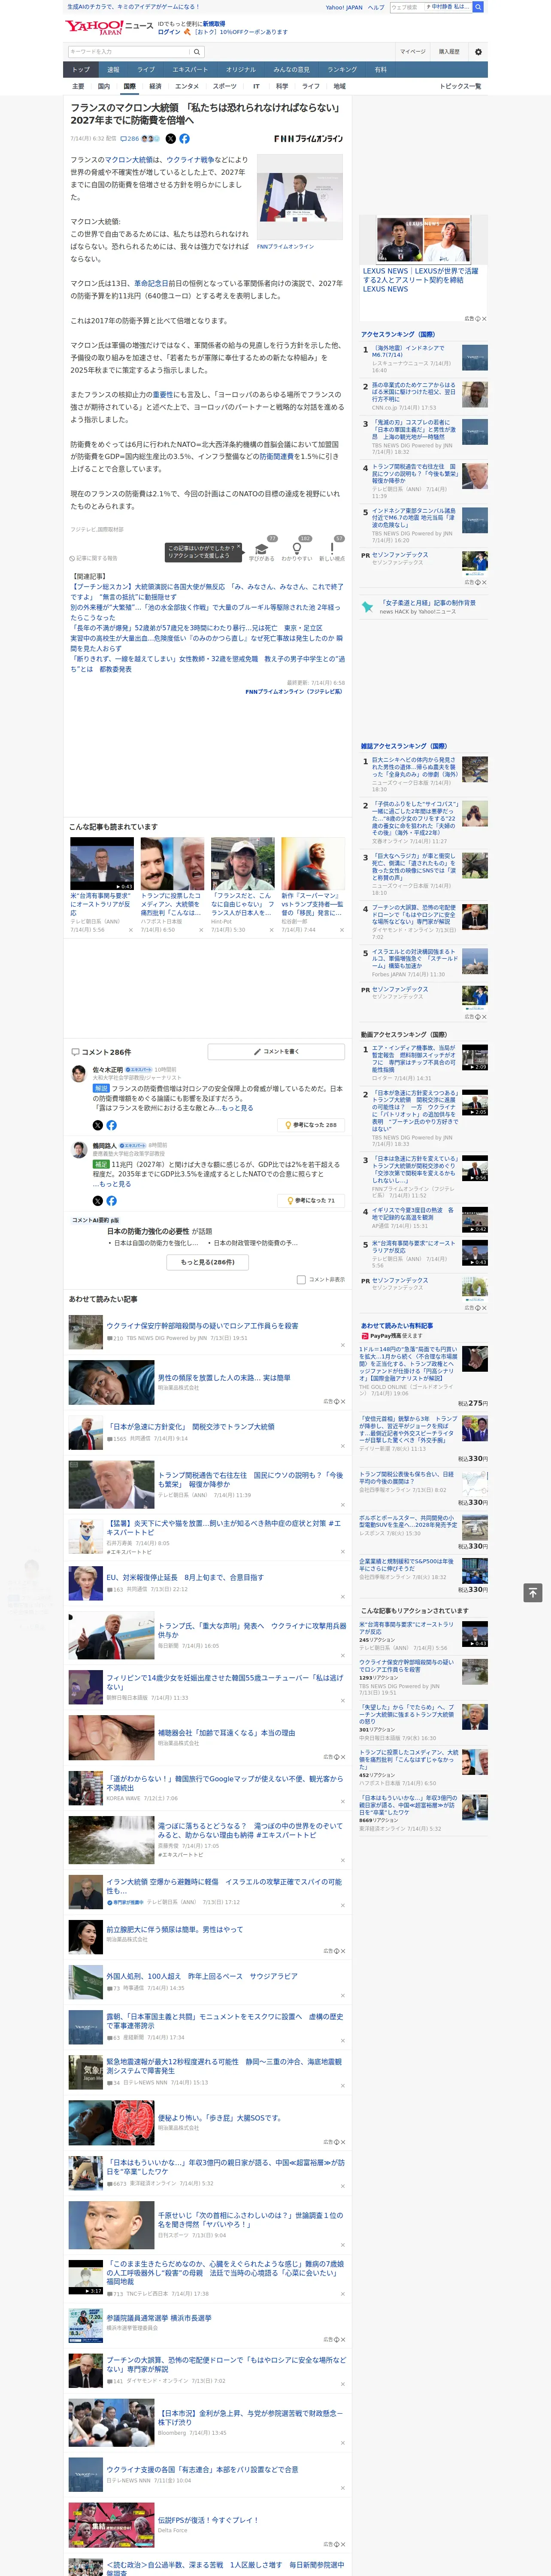
Task: Click the キーワードを入力 search field
Action: pyautogui.click(x=129, y=52)
